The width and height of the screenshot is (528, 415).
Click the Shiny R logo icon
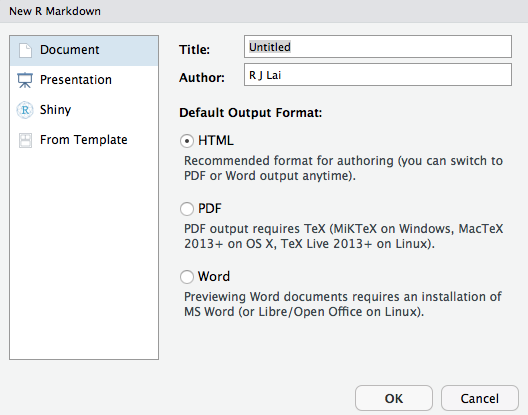coord(25,110)
